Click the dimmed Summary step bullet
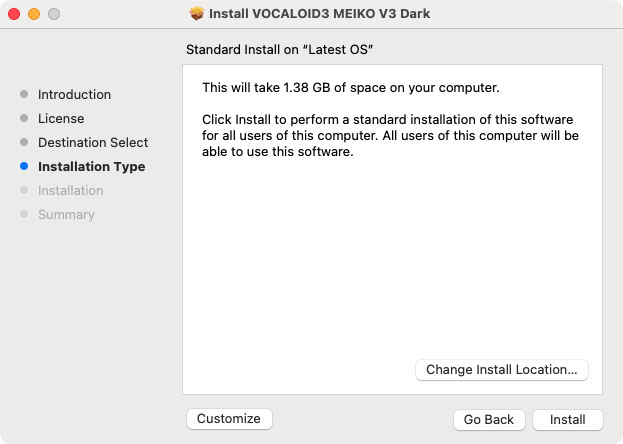623x444 pixels. 24,214
